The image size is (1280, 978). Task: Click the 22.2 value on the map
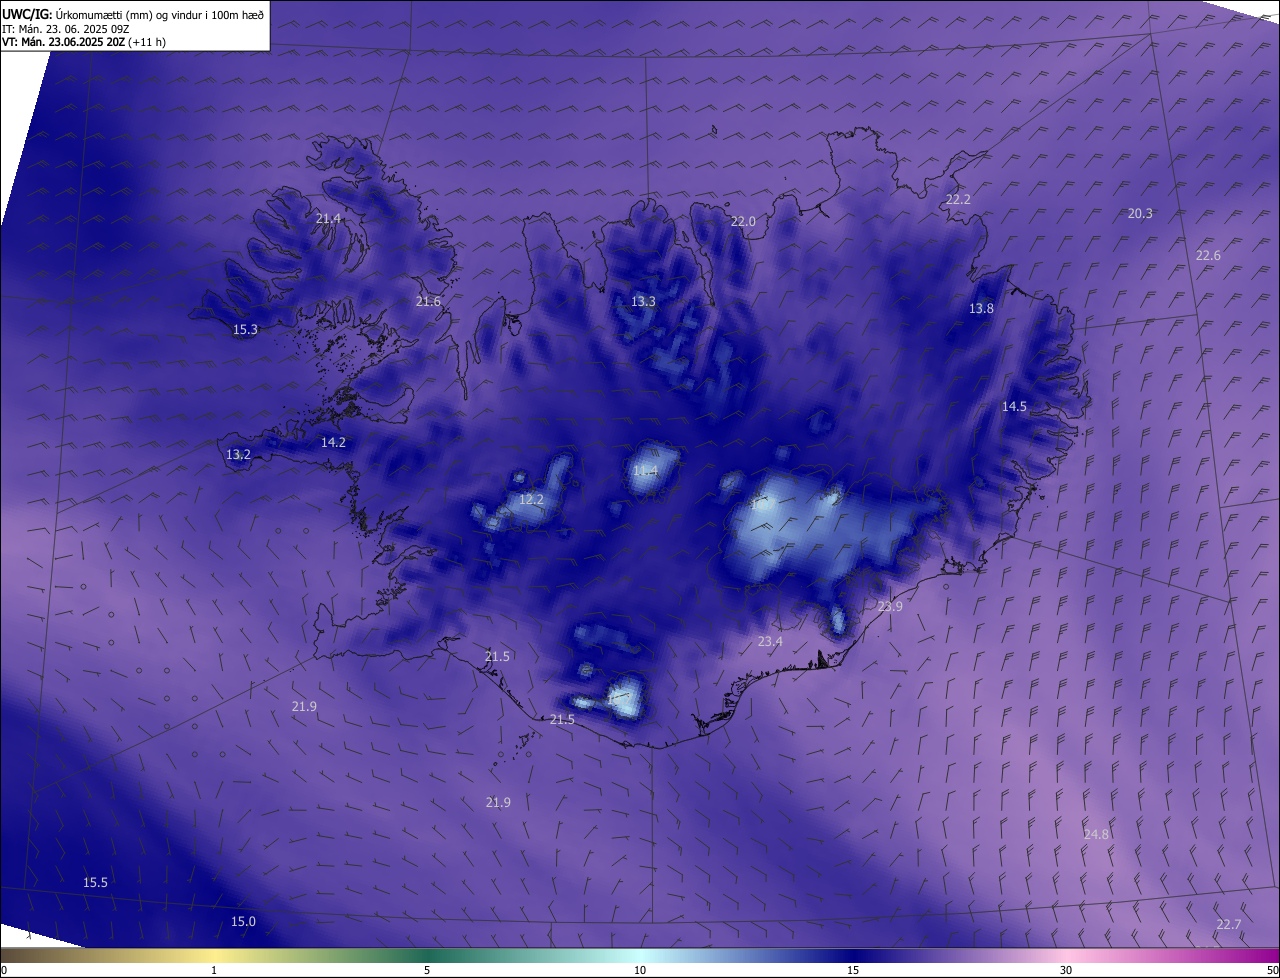click(x=958, y=200)
